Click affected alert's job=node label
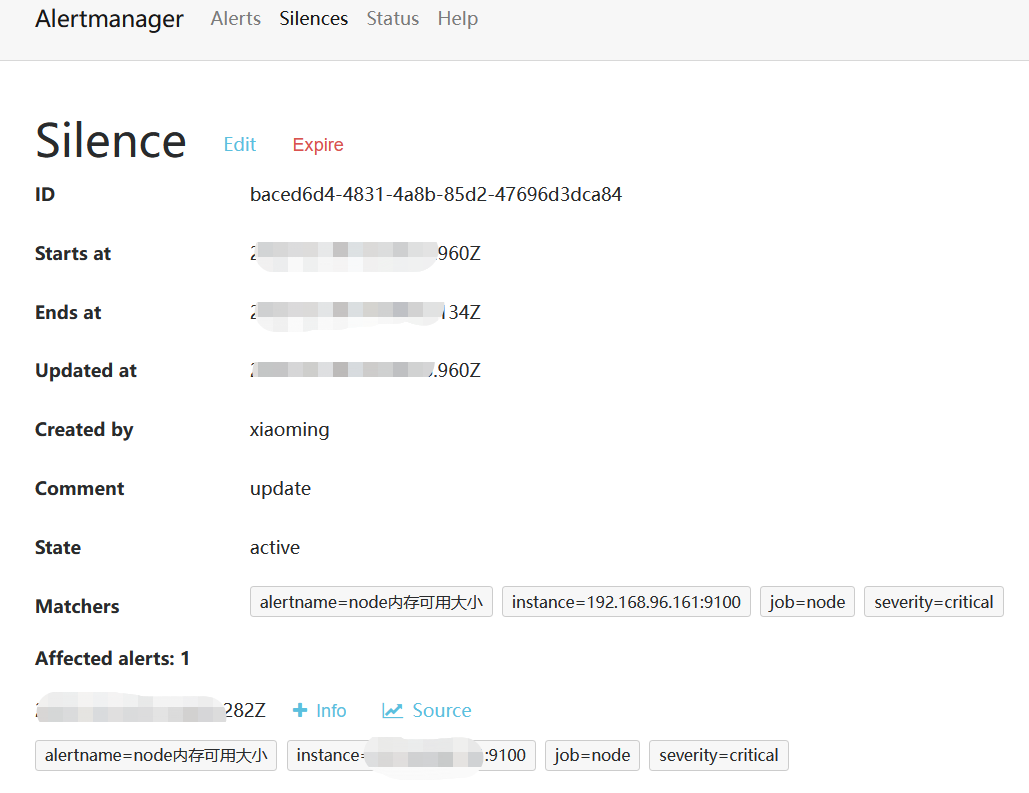The width and height of the screenshot is (1029, 793). click(x=592, y=756)
